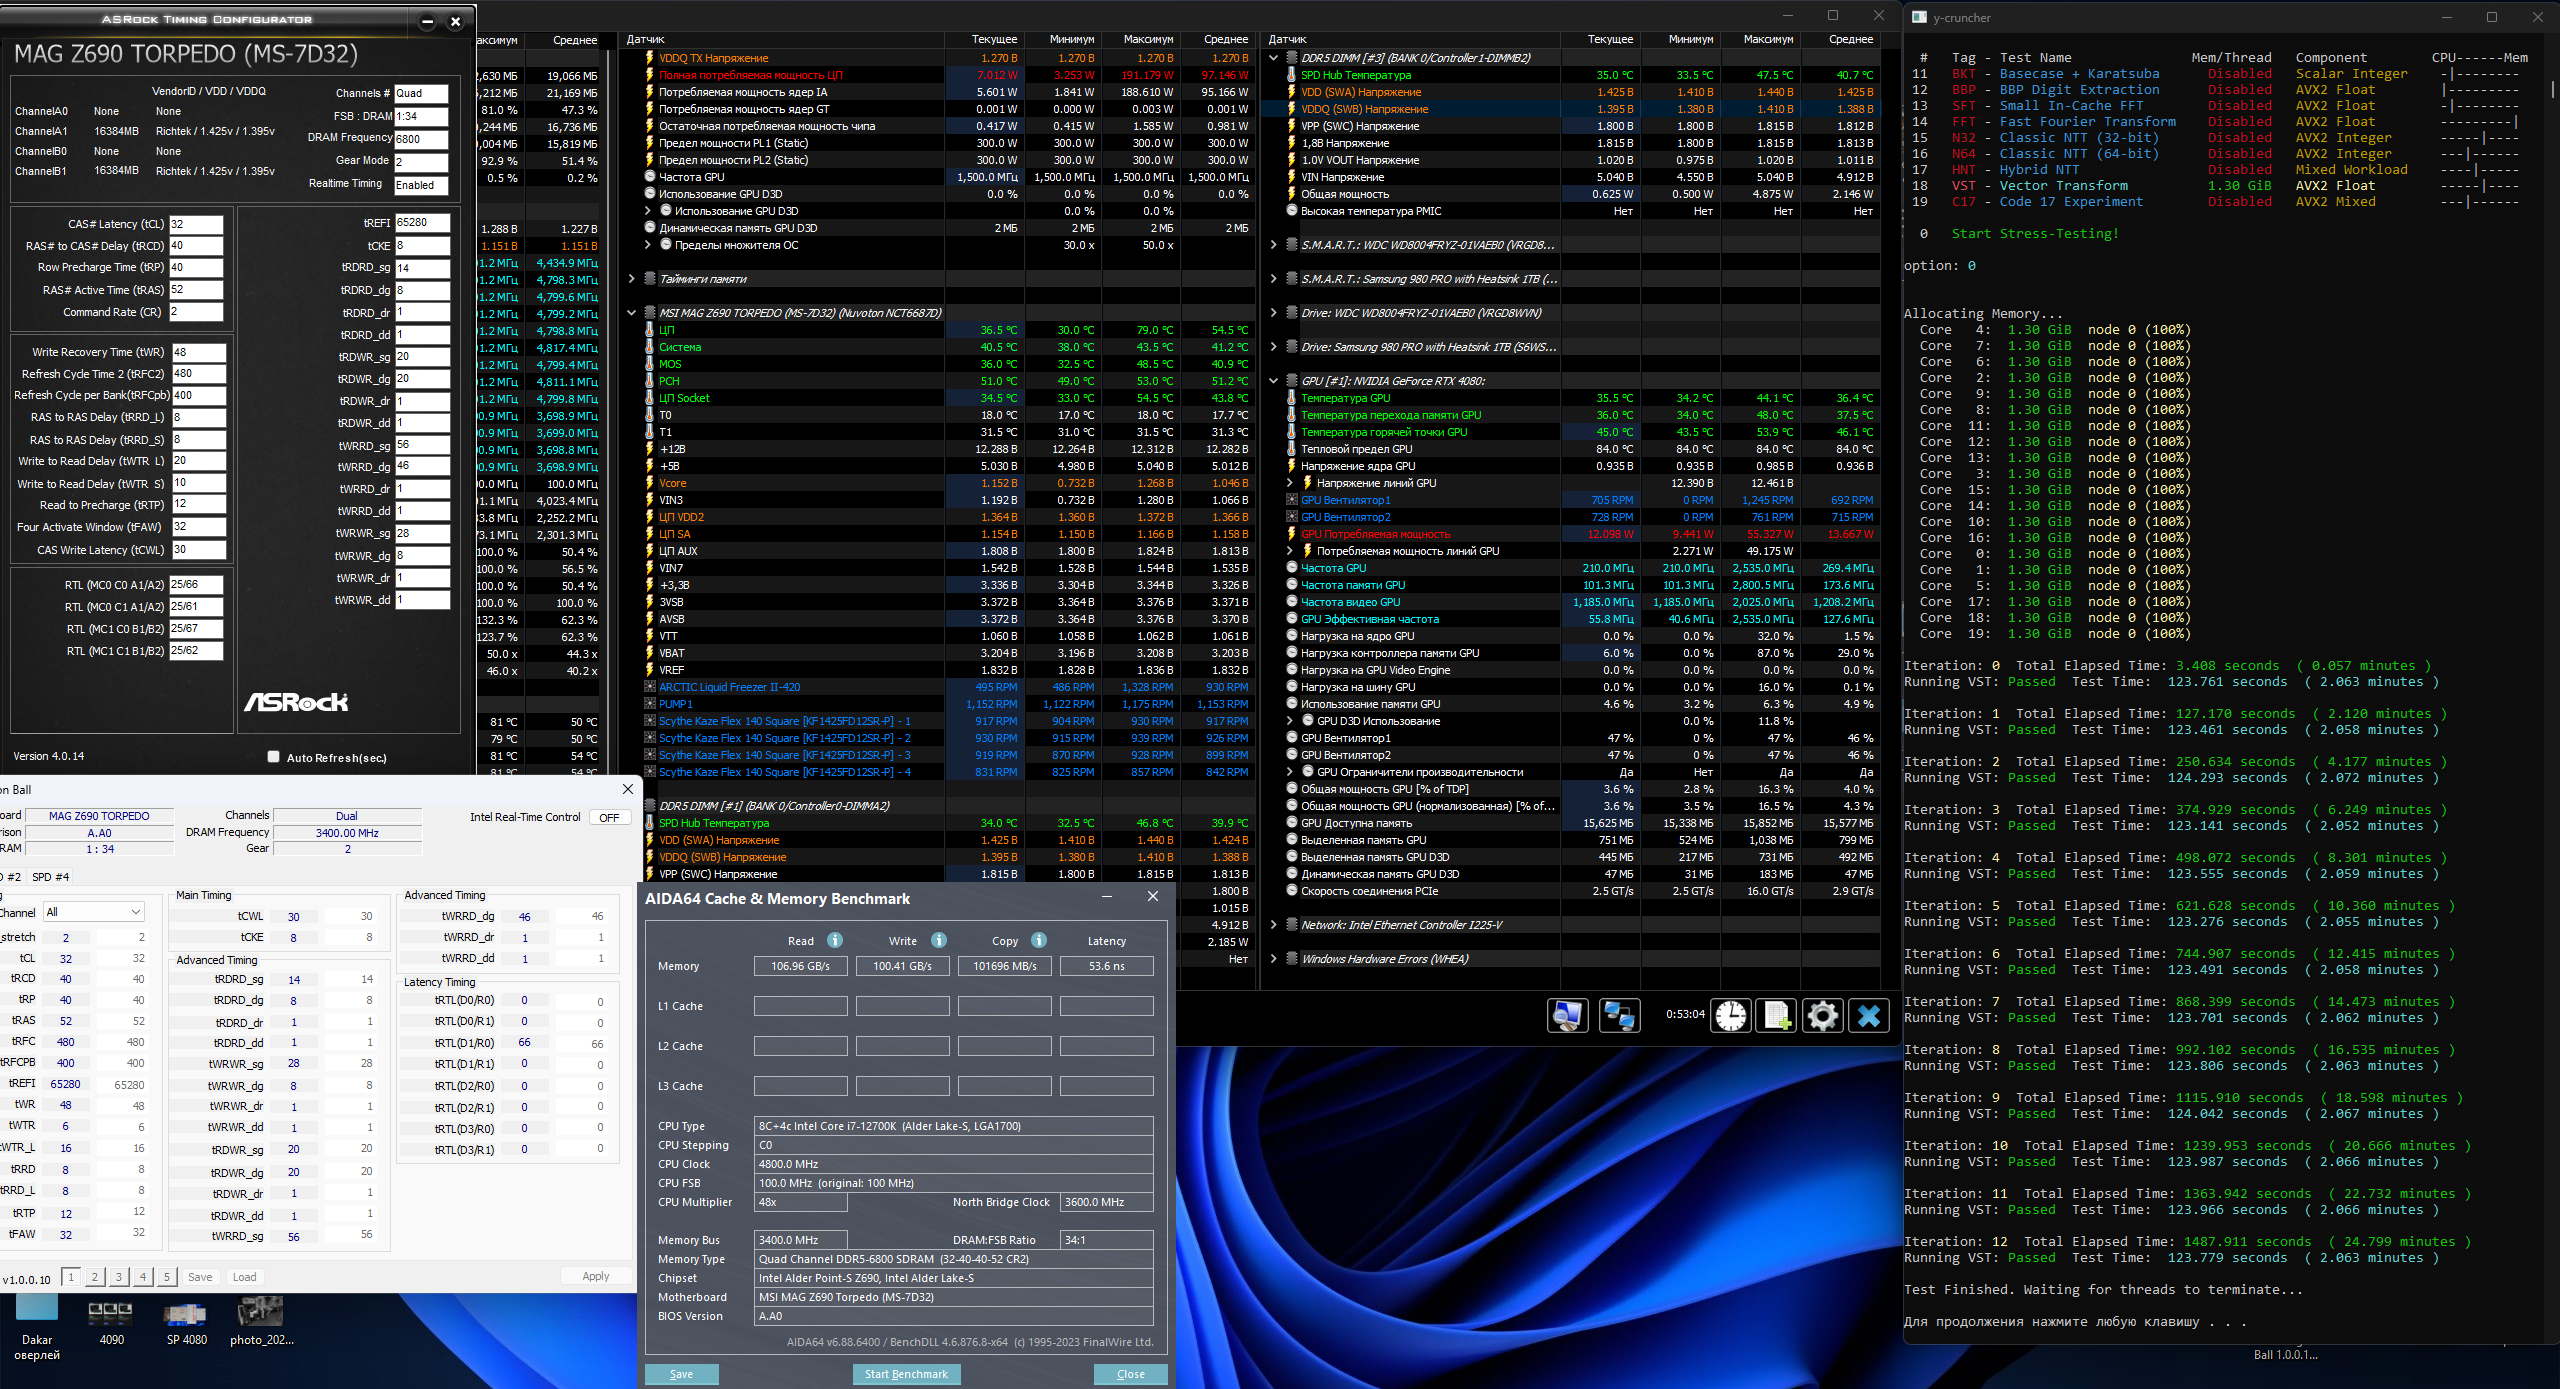Click the networked monitors icon
The width and height of the screenshot is (2560, 1389).
click(1619, 1016)
